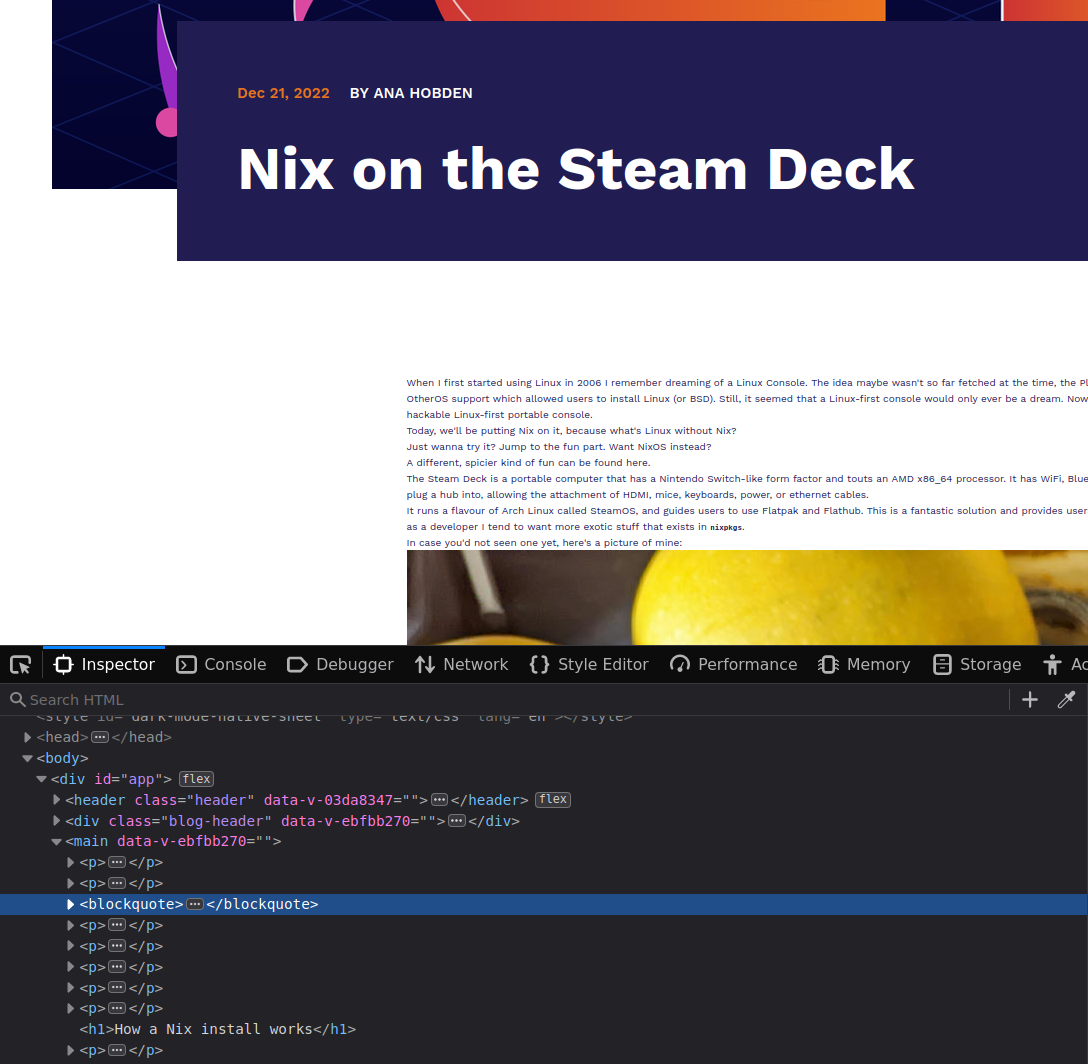
Task: Select the element picker tool
Action: (x=20, y=663)
